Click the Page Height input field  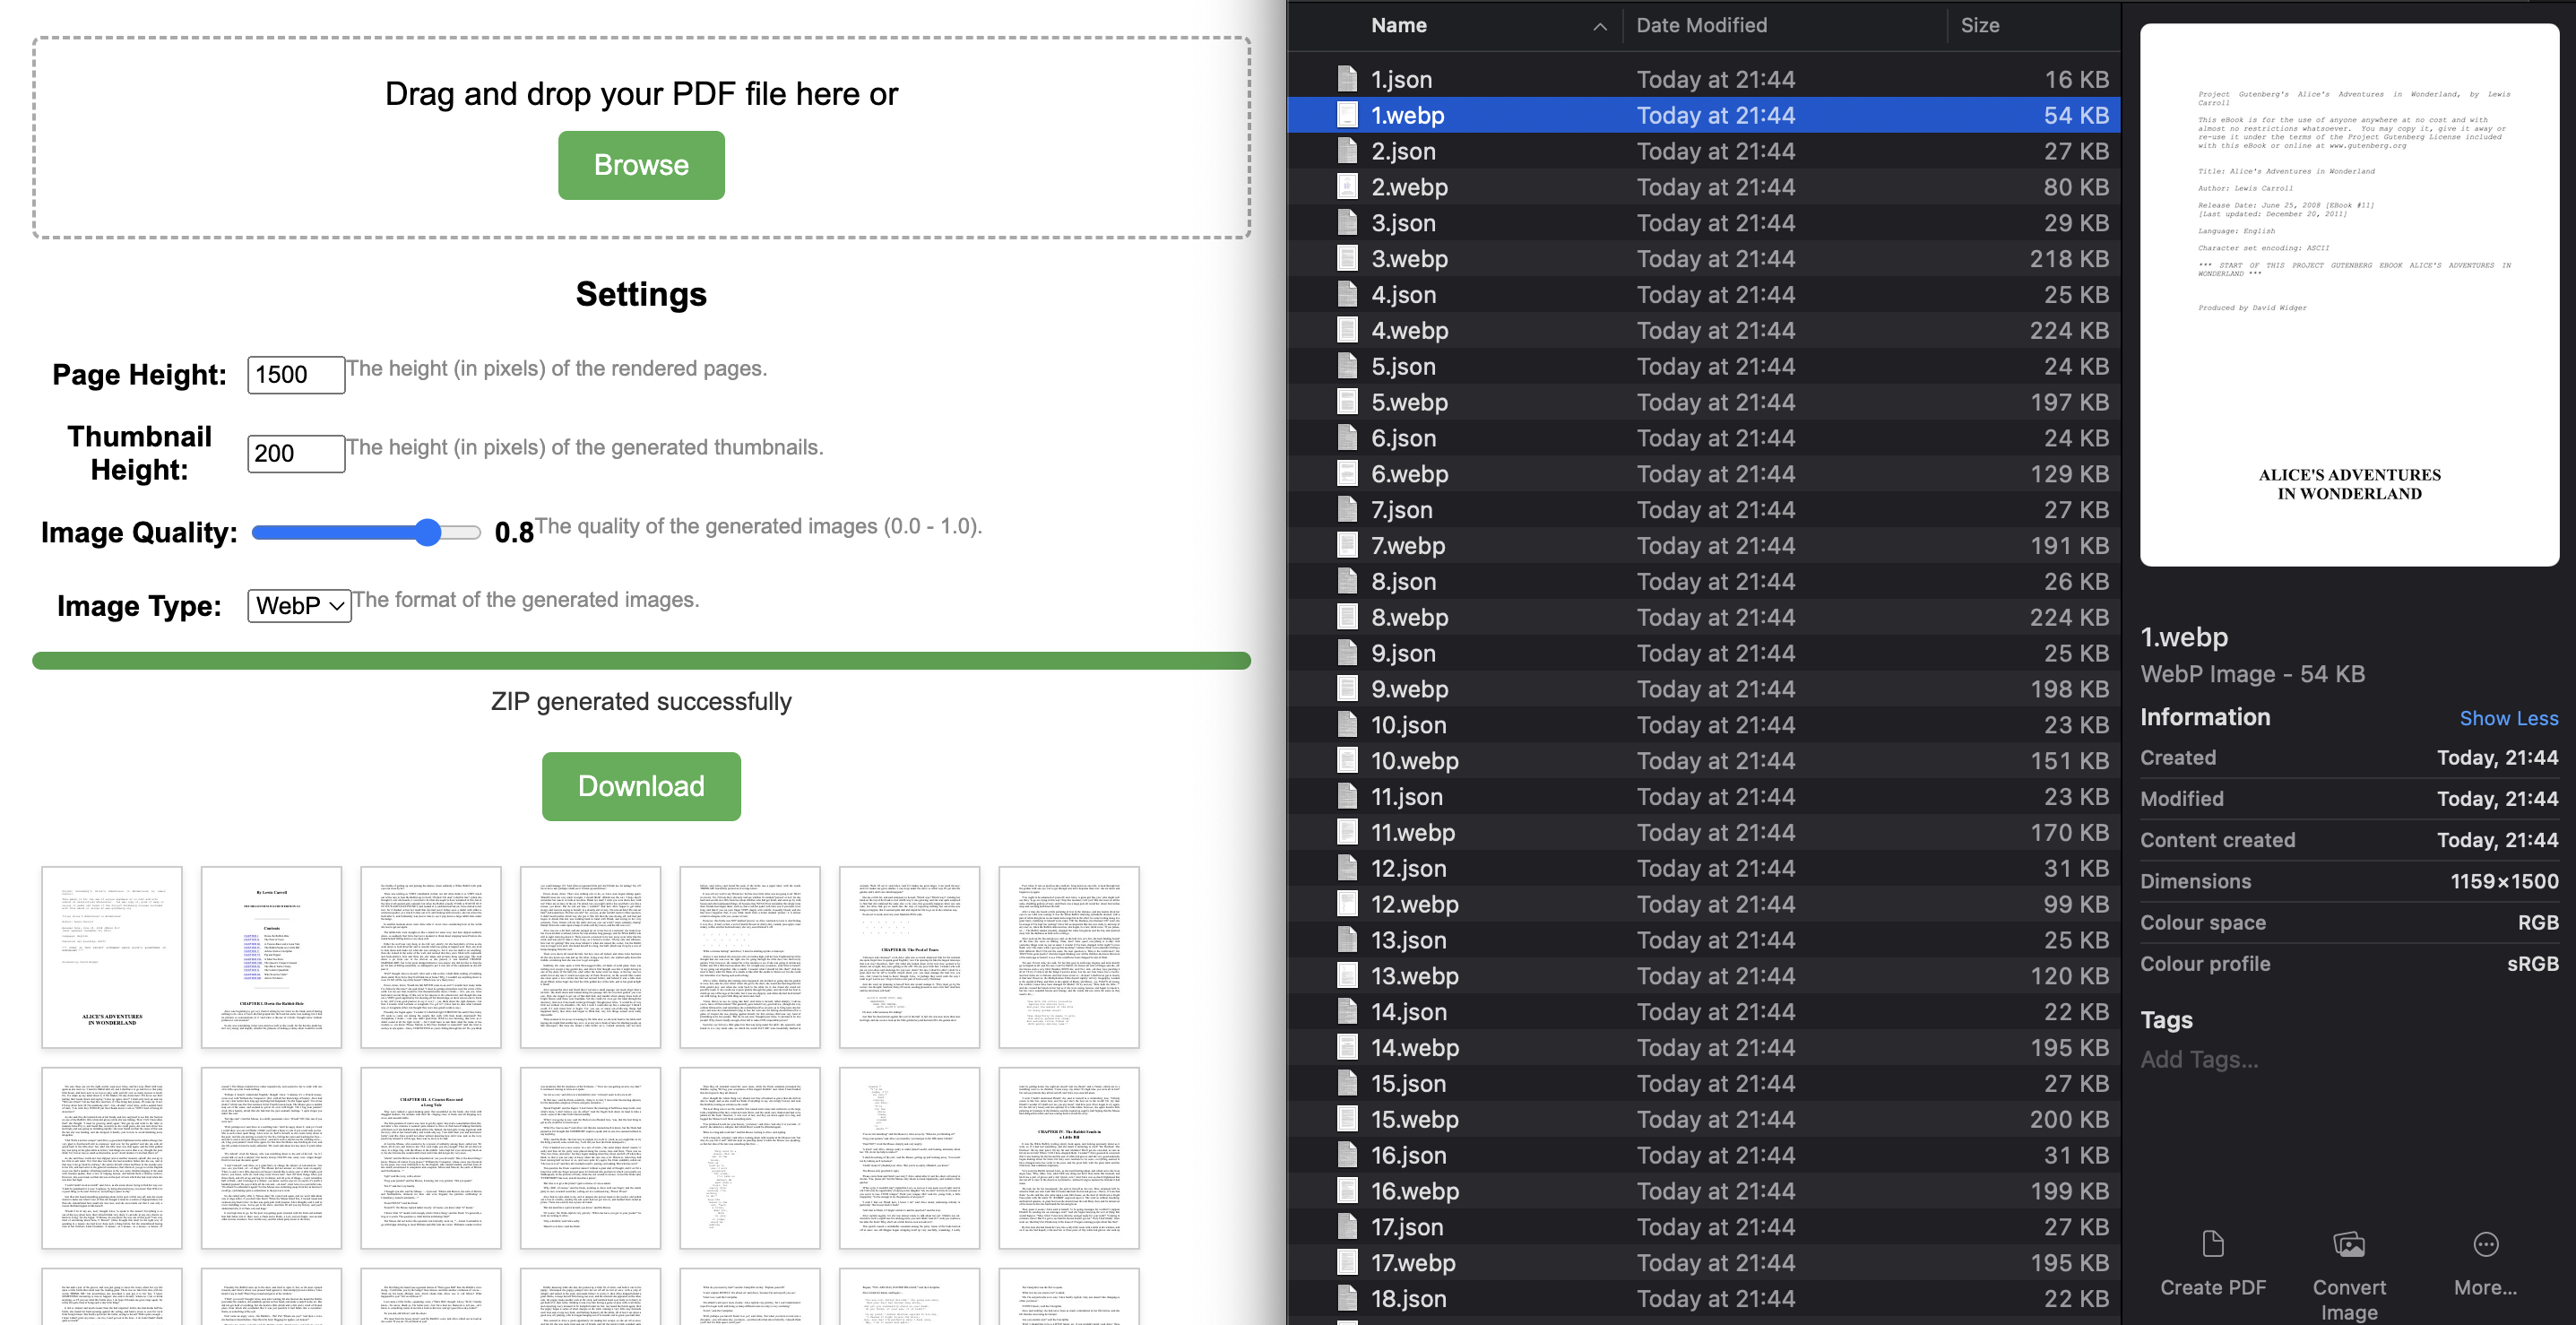point(294,374)
